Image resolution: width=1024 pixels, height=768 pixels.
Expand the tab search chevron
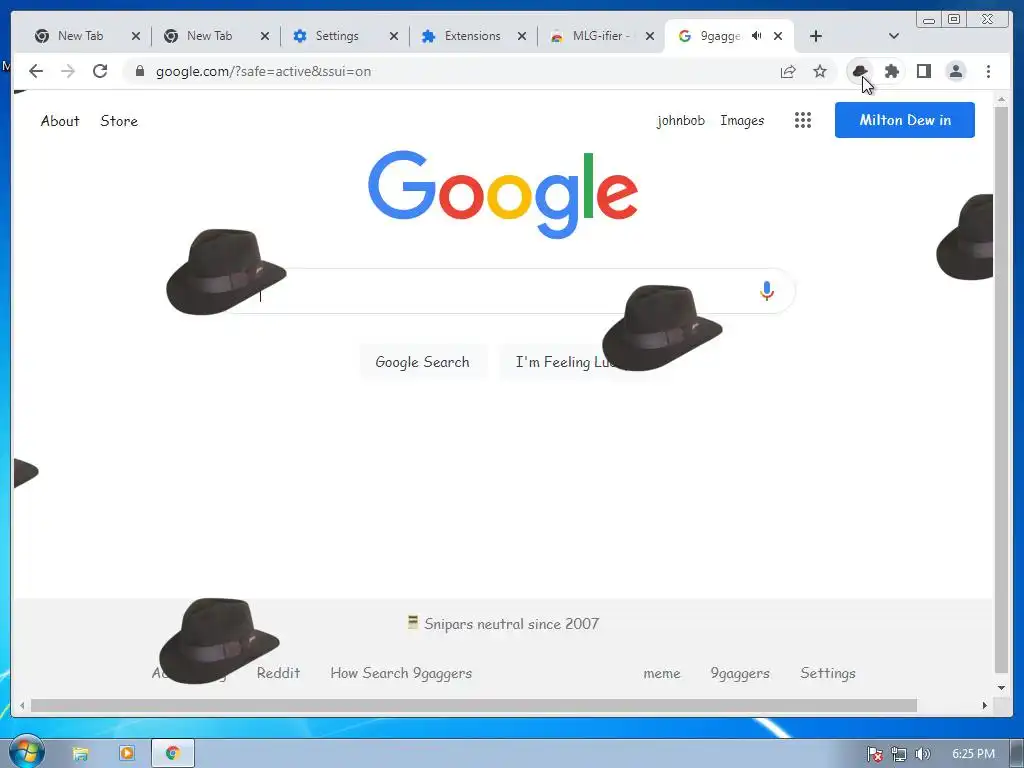point(894,36)
